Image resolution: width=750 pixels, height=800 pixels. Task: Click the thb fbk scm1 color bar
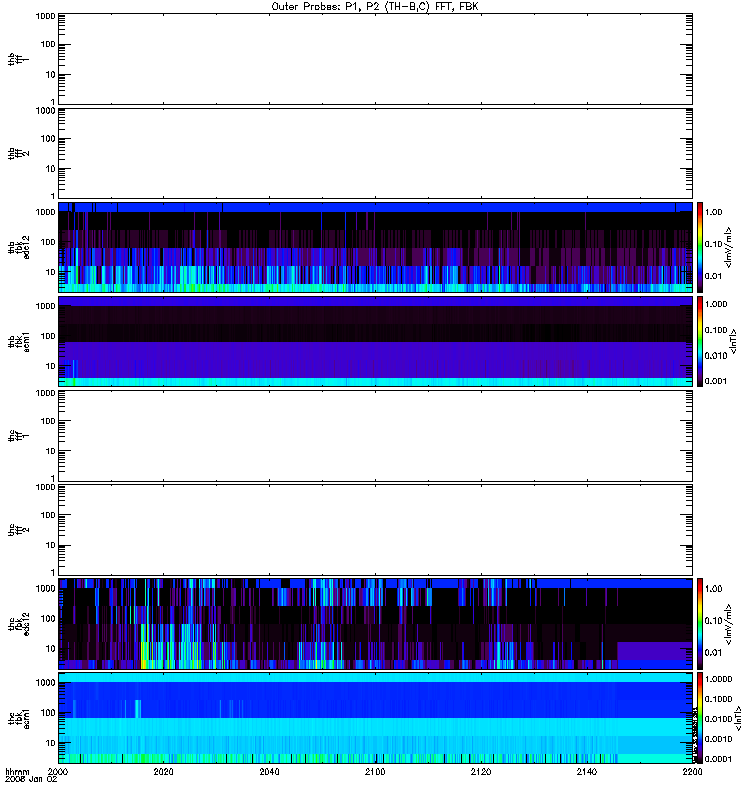(700, 341)
